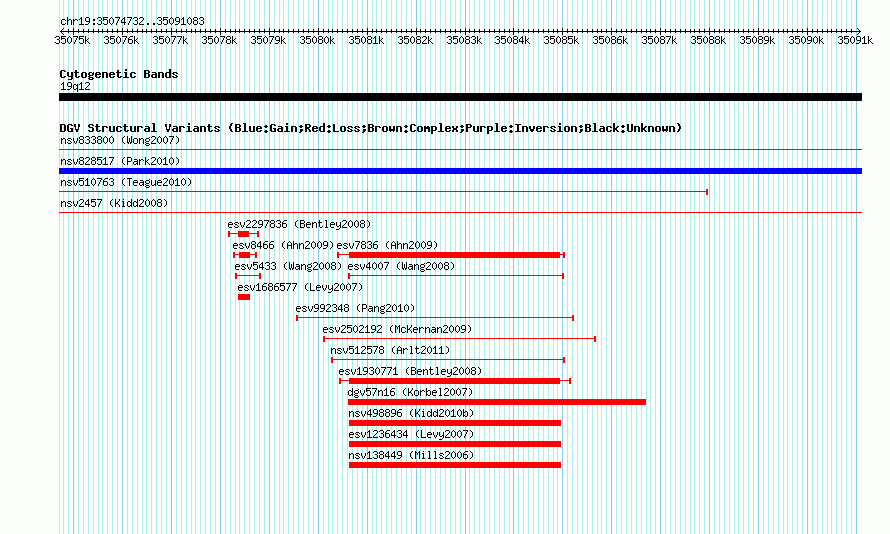Select variant nsv510763 (Teague2010) label

(x=126, y=182)
